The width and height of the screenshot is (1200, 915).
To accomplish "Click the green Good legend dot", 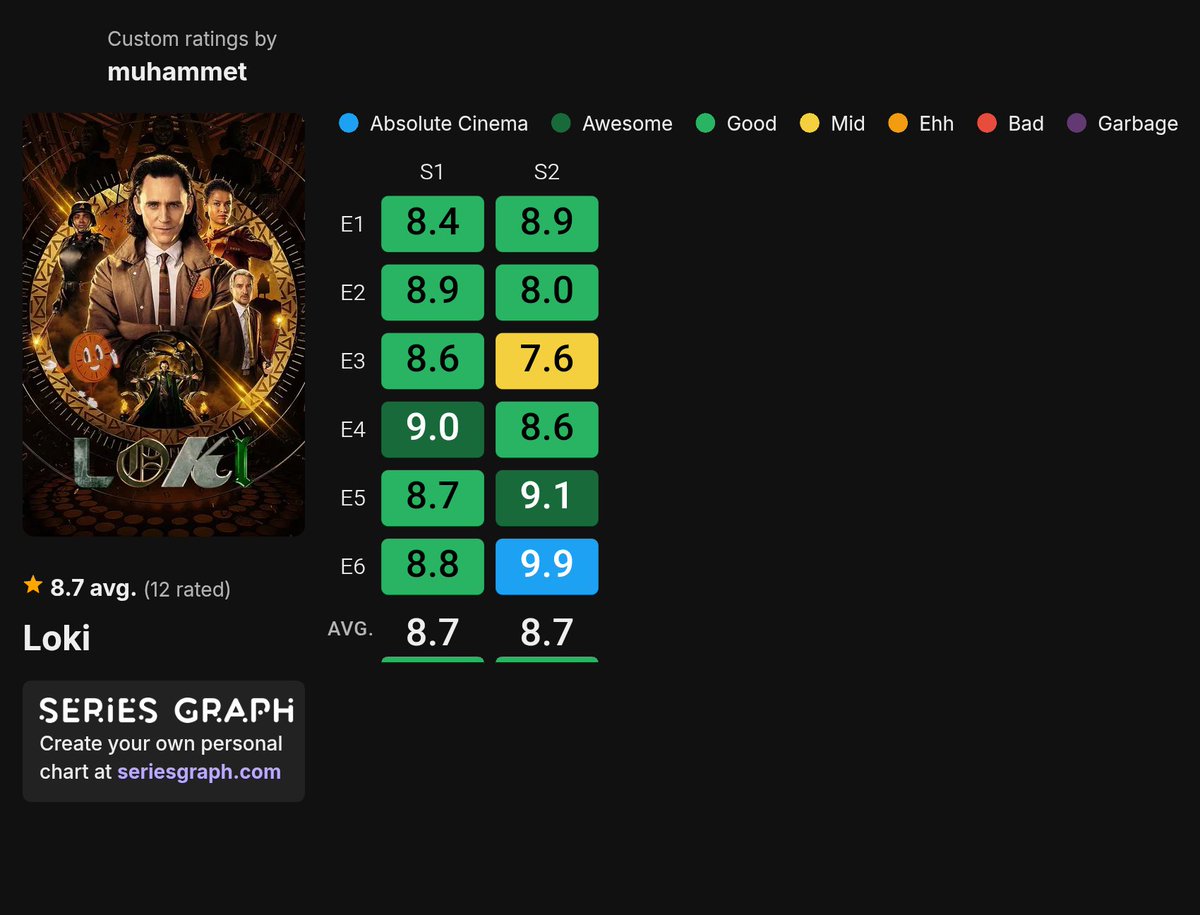I will point(705,124).
